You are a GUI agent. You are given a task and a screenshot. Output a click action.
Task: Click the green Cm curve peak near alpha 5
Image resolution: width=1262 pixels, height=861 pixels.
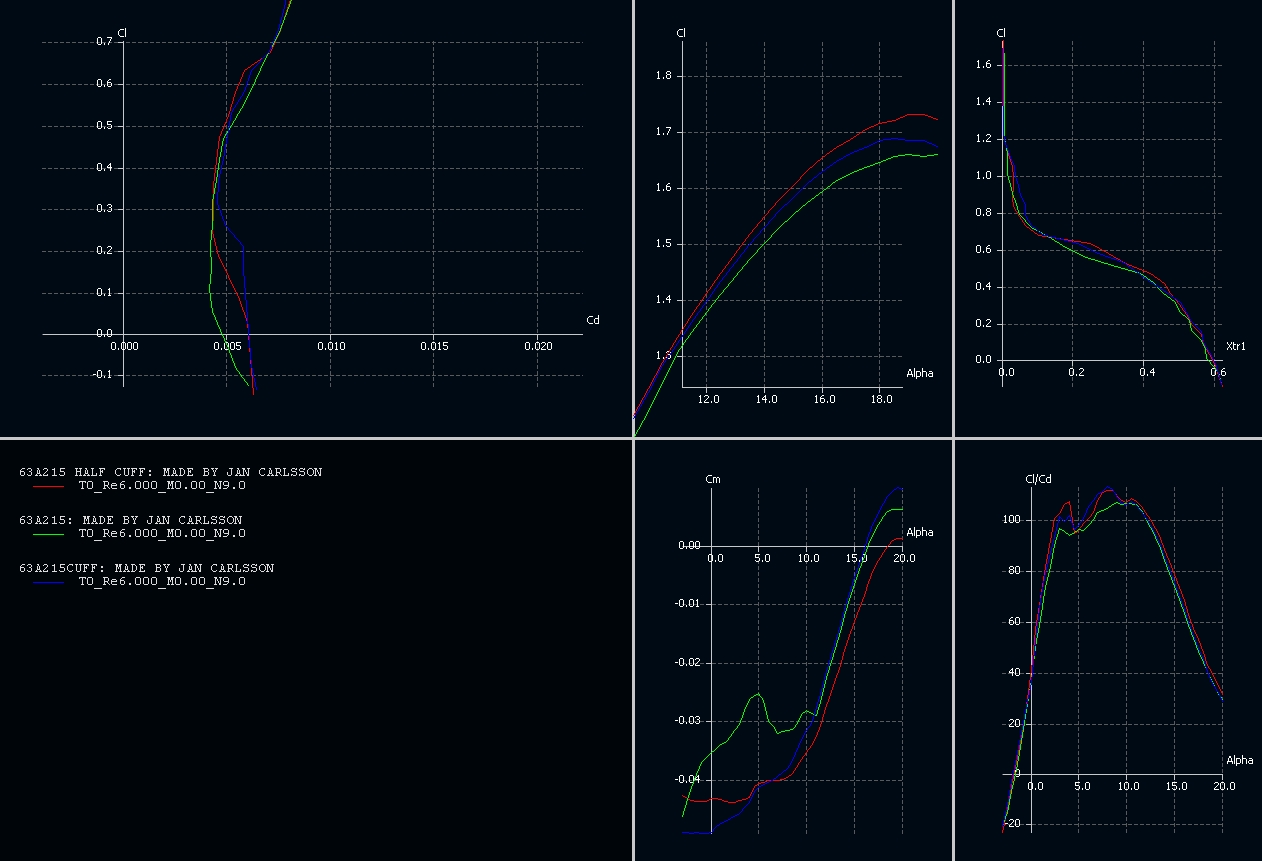759,693
